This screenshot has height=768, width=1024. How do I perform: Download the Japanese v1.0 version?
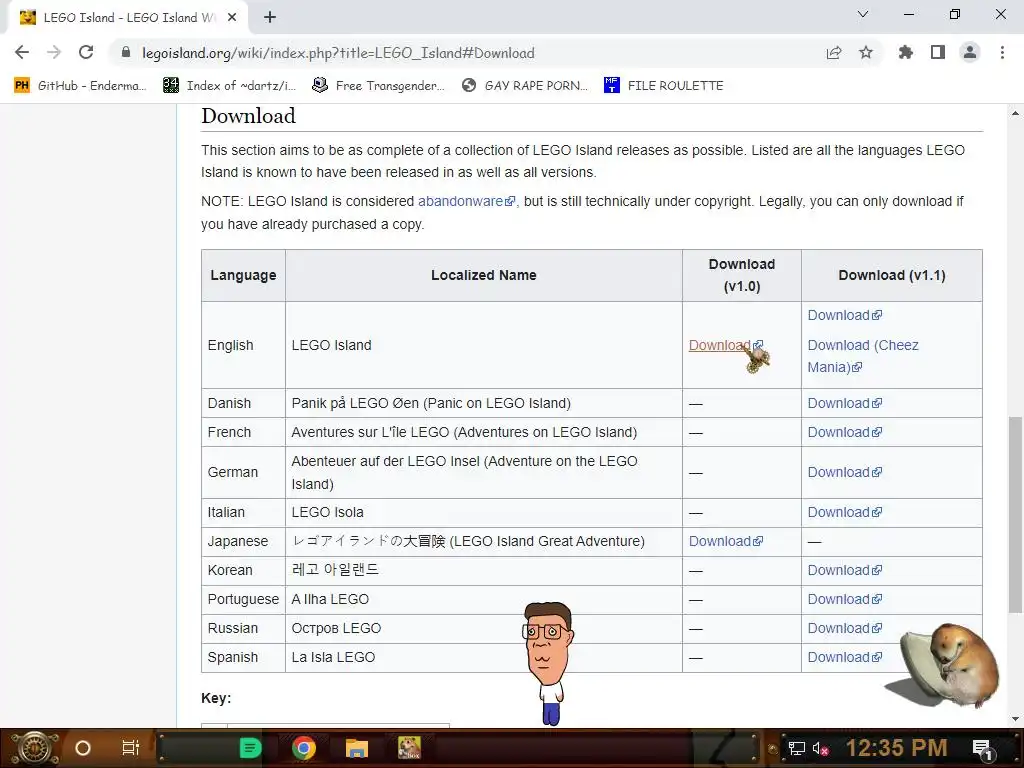(x=726, y=541)
